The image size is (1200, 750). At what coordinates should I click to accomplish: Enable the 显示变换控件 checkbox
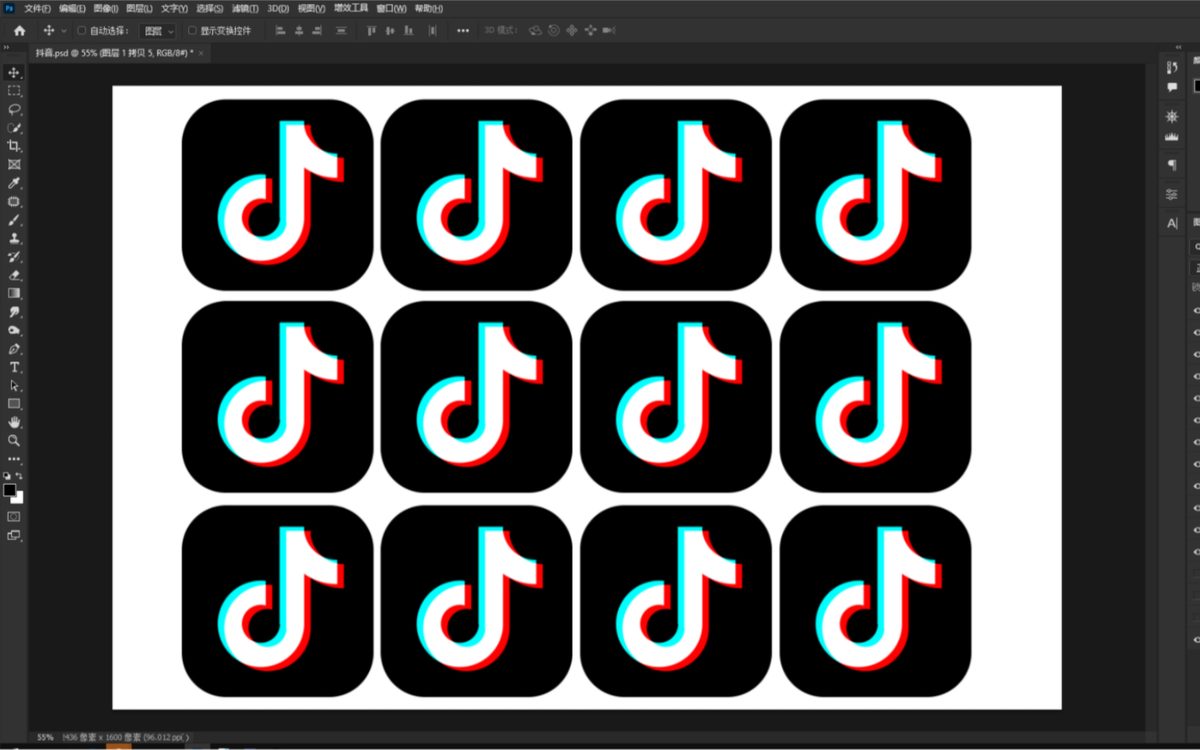(x=193, y=31)
